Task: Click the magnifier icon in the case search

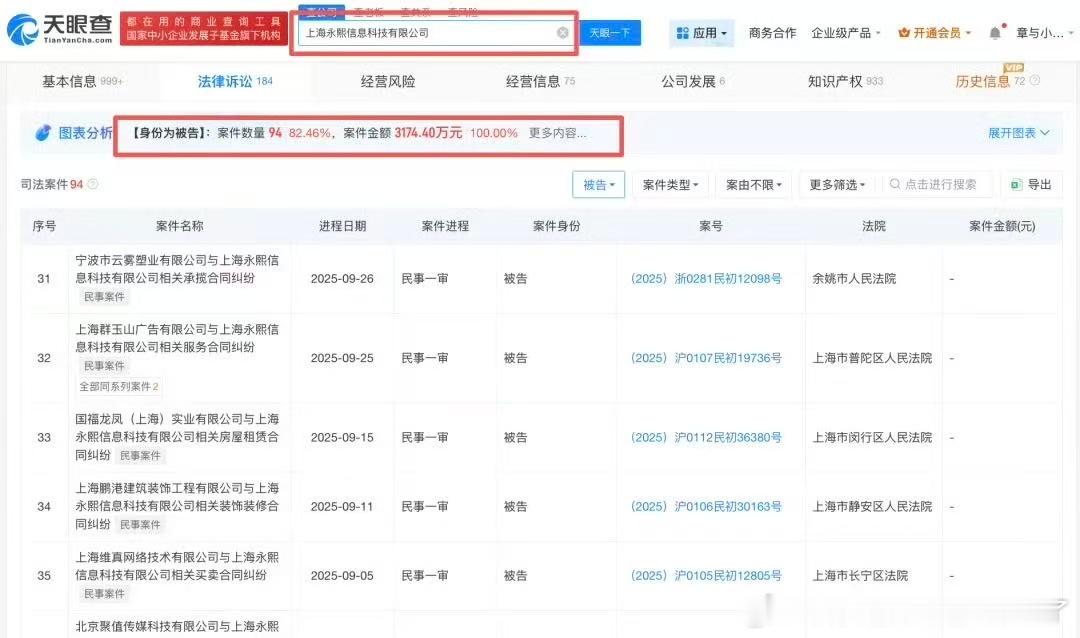Action: (x=895, y=184)
